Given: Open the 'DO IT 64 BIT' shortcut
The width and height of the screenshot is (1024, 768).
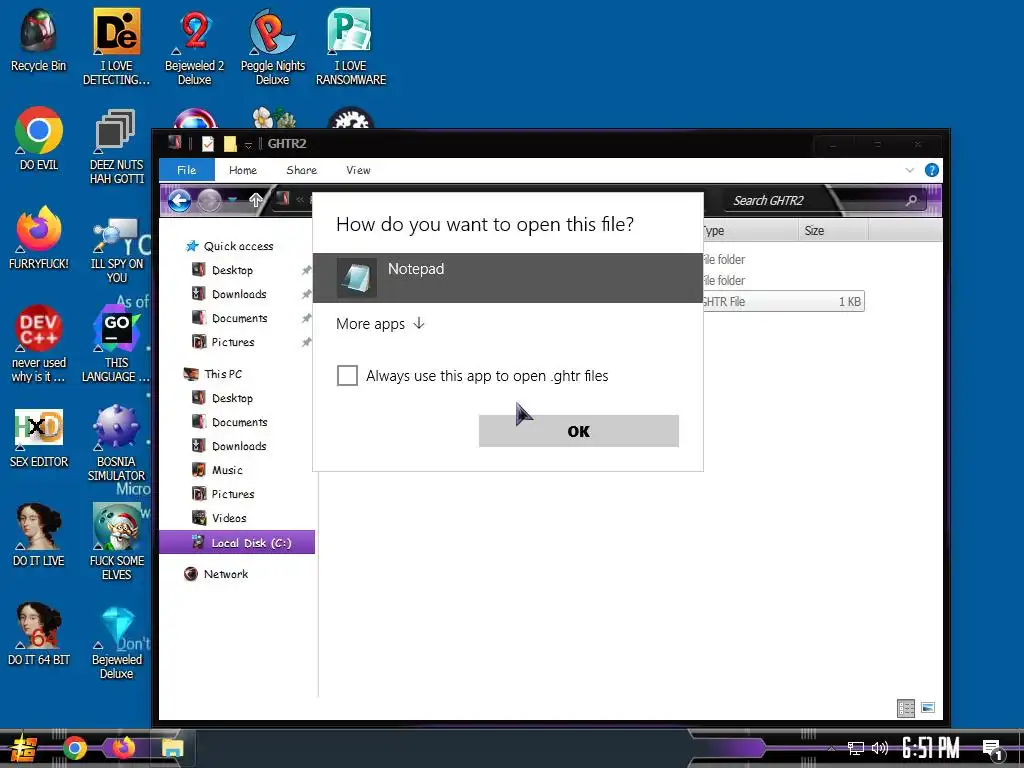Looking at the screenshot, I should 39,633.
